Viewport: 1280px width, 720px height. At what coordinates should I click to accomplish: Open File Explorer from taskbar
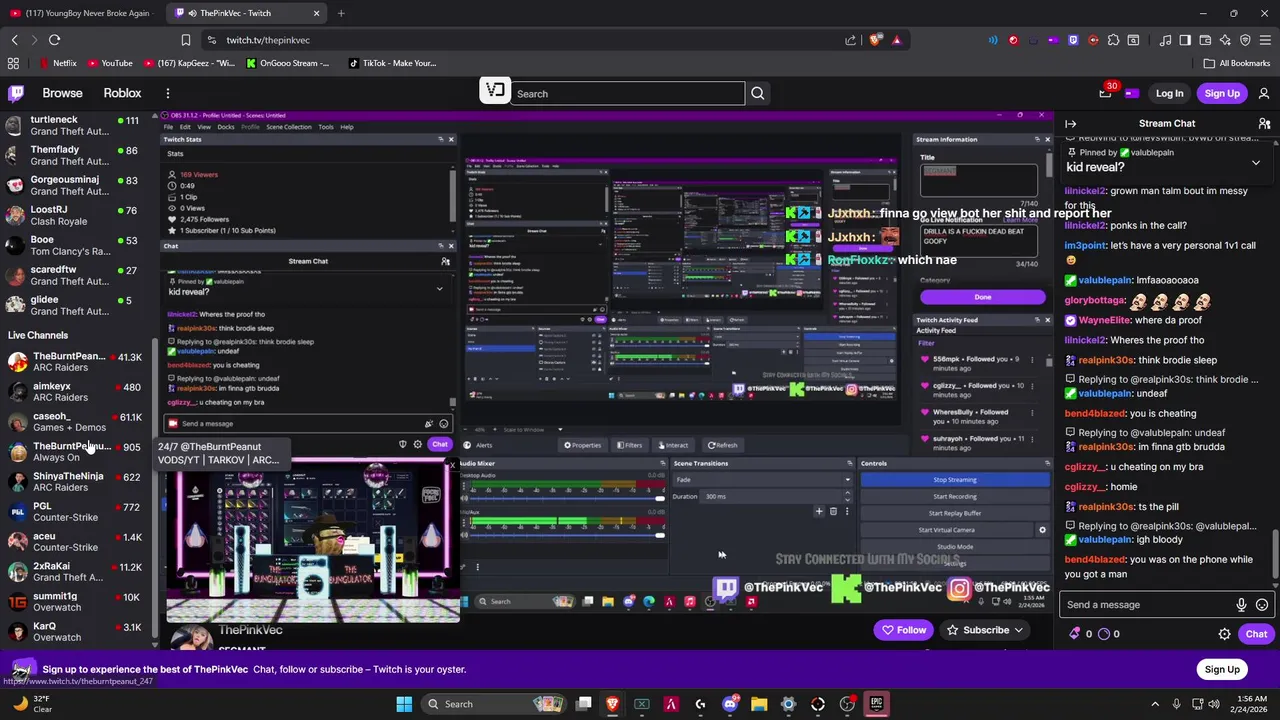(x=759, y=704)
